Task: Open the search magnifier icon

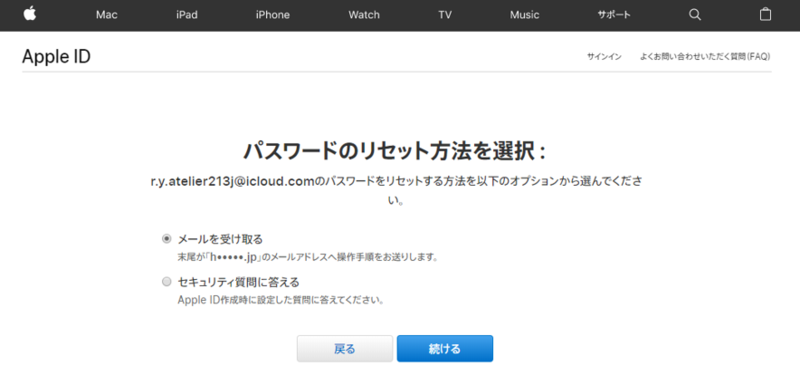Action: click(x=695, y=15)
